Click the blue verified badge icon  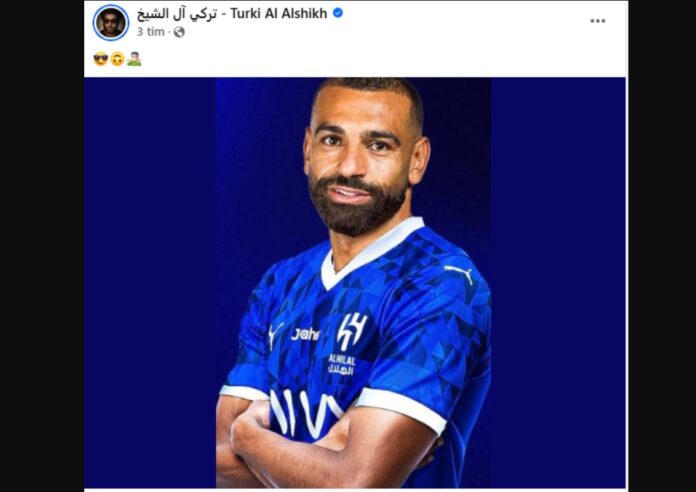tap(338, 13)
